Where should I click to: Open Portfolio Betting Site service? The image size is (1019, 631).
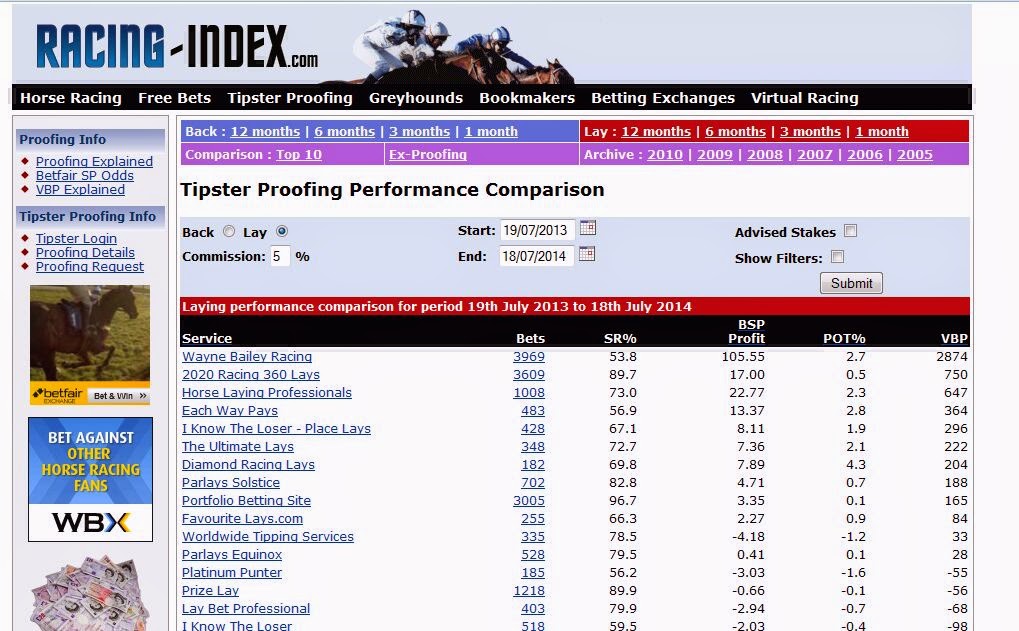(246, 500)
